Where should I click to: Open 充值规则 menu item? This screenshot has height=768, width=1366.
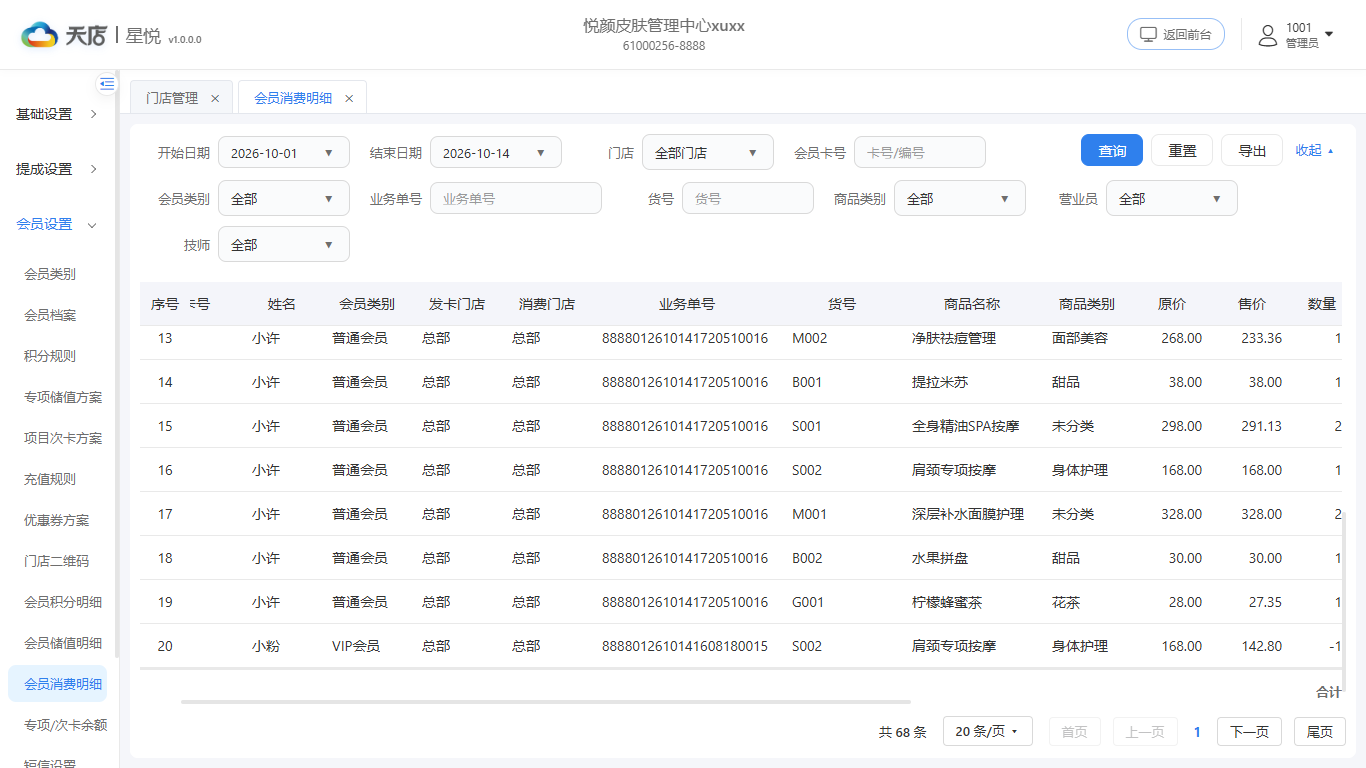click(x=50, y=479)
